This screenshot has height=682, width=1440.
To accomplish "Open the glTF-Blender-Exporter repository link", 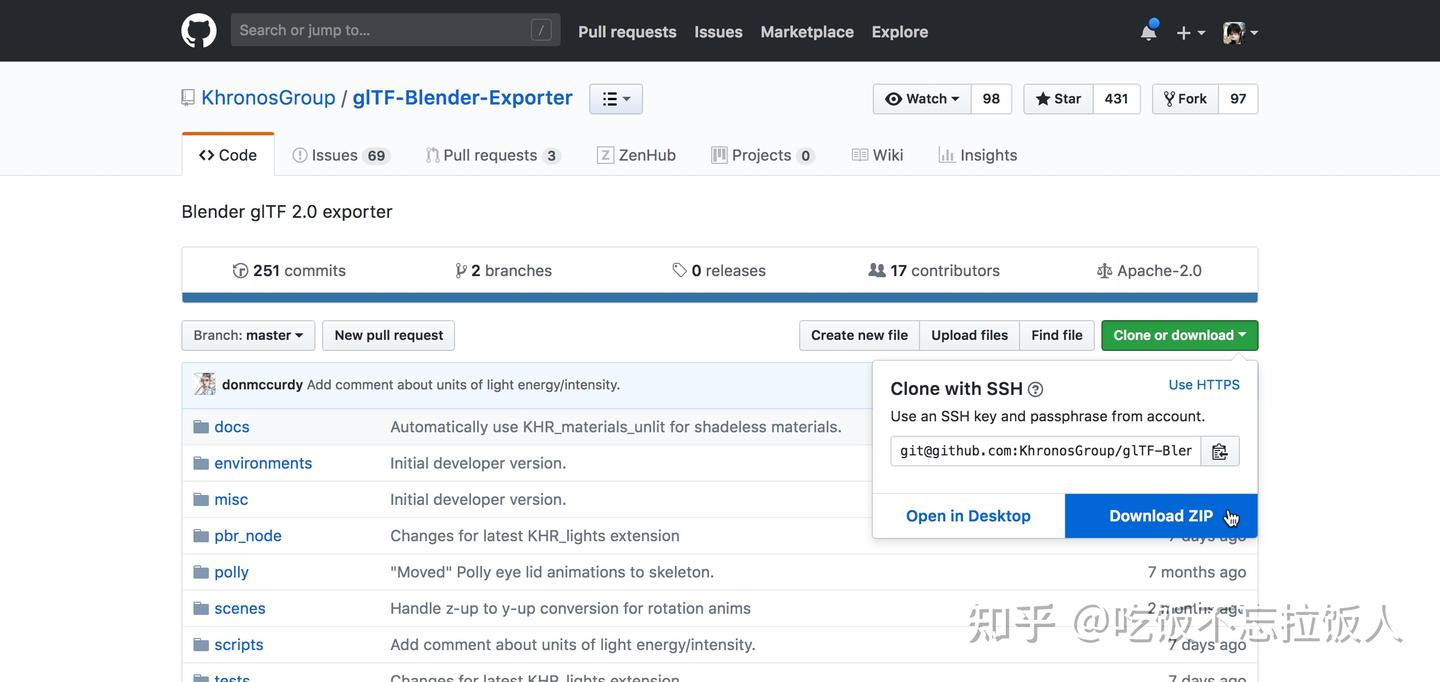I will point(462,97).
